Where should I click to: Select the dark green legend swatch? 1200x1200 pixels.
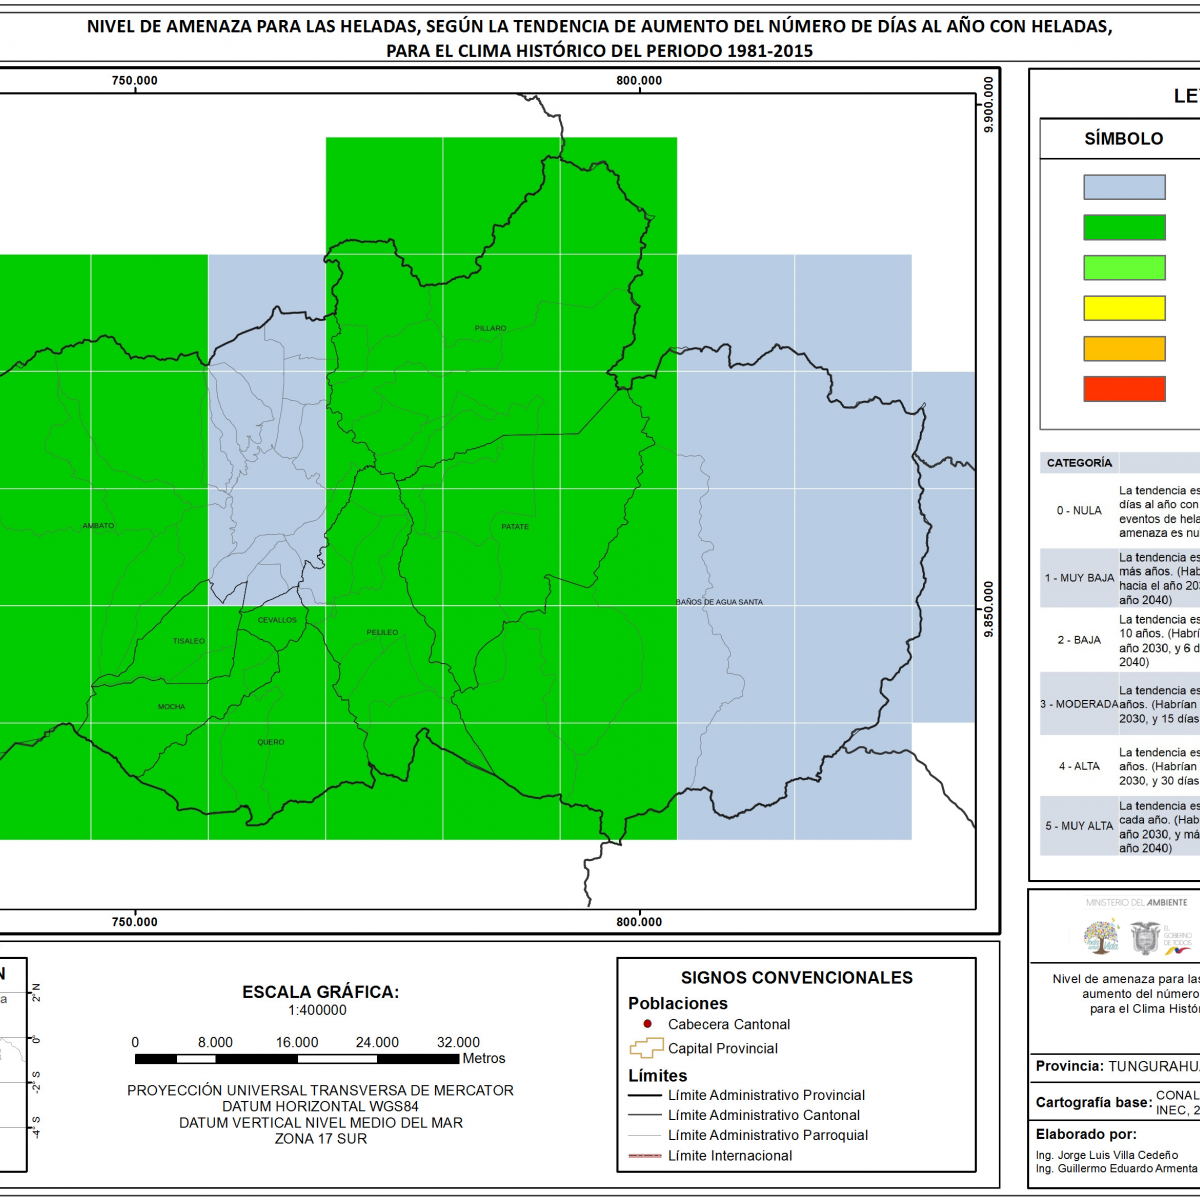tap(1124, 227)
